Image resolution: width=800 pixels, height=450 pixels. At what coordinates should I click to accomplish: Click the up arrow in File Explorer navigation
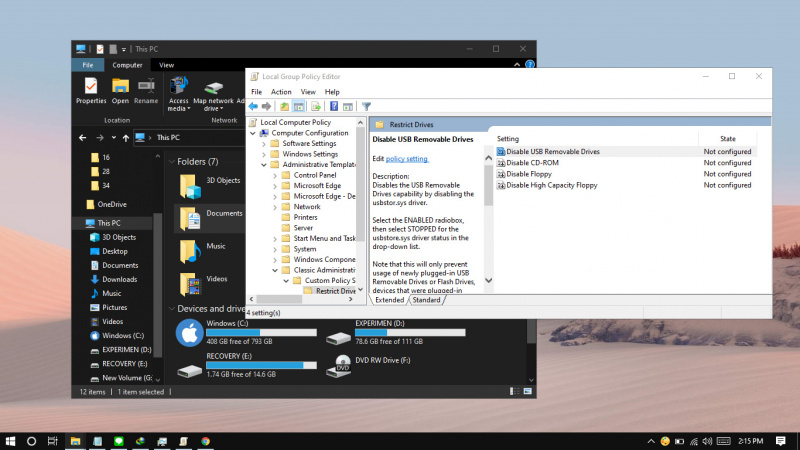point(126,138)
